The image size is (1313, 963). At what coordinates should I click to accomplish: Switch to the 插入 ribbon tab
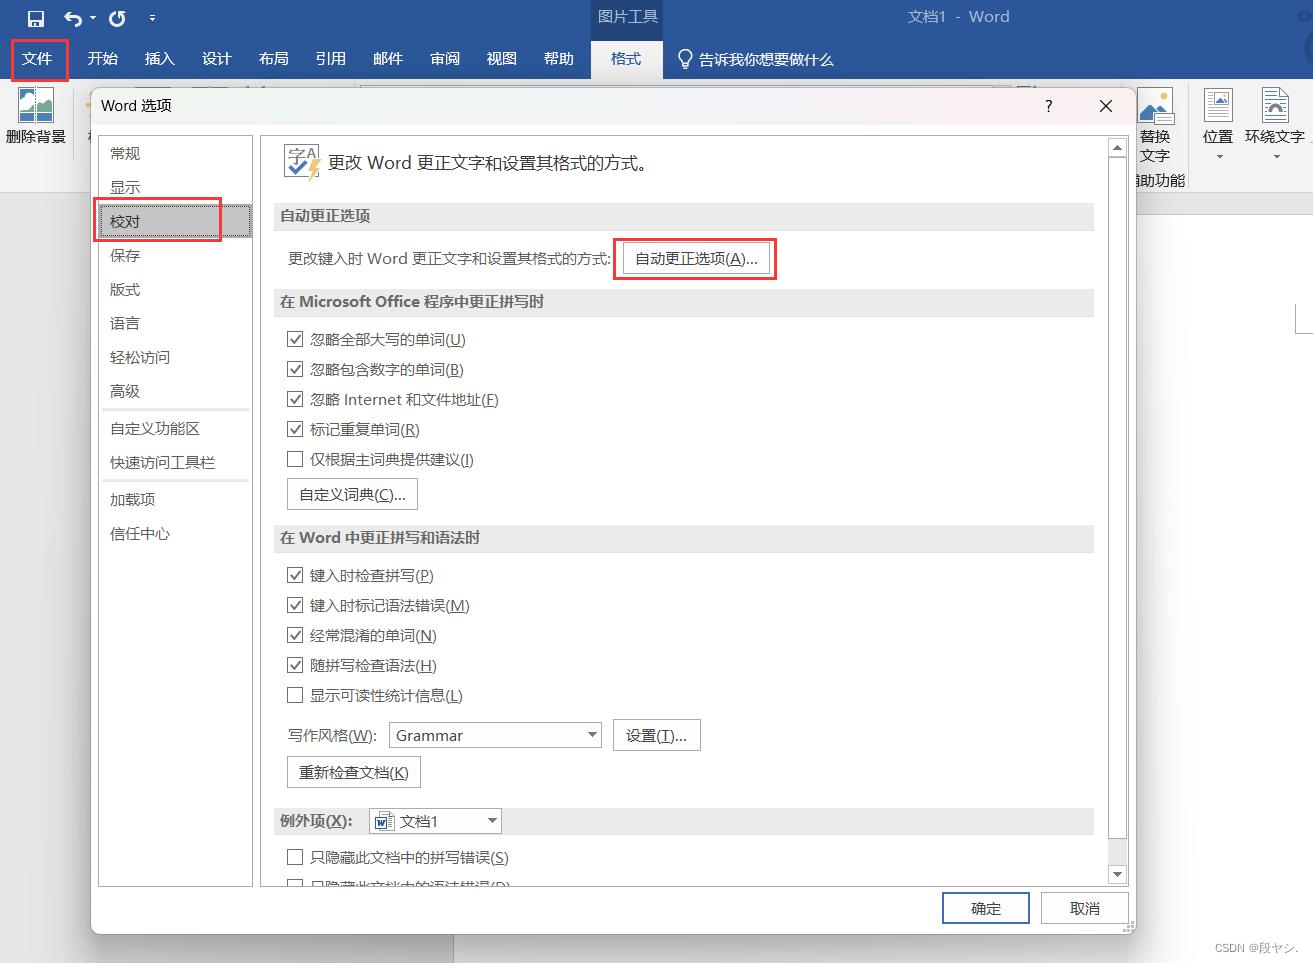coord(159,59)
